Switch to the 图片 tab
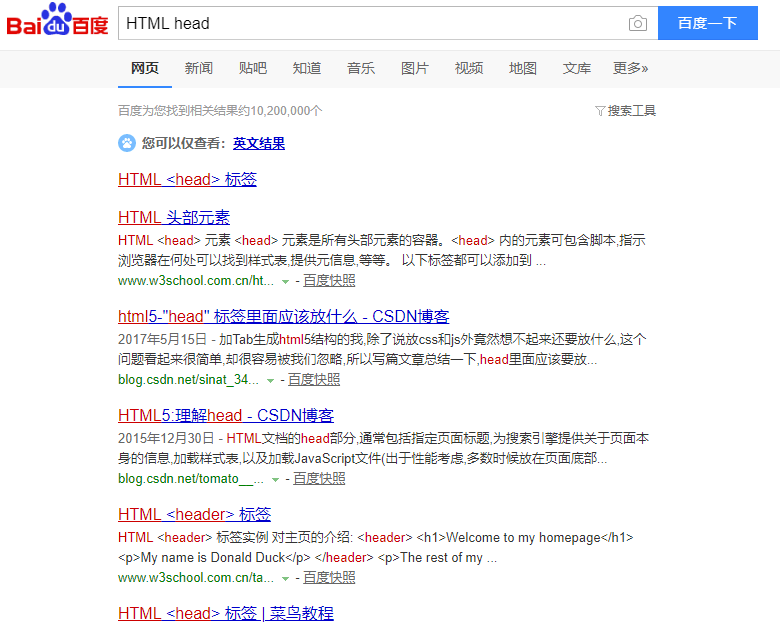 coord(414,68)
